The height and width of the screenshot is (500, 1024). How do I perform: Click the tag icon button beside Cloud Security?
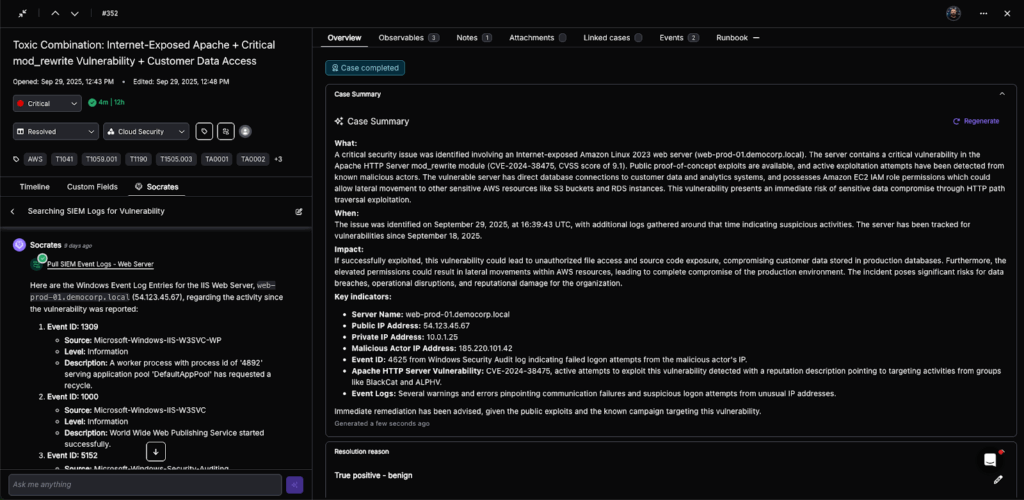click(x=204, y=131)
